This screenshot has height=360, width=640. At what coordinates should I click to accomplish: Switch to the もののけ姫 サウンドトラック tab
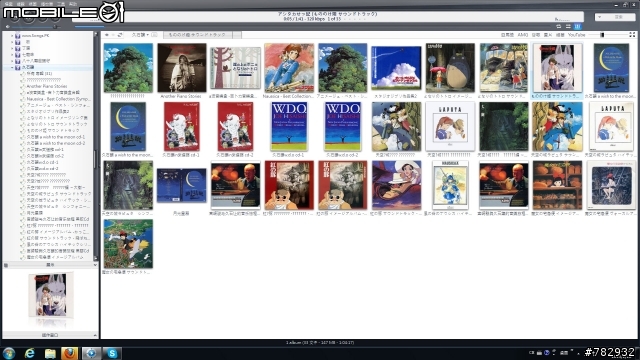click(197, 35)
